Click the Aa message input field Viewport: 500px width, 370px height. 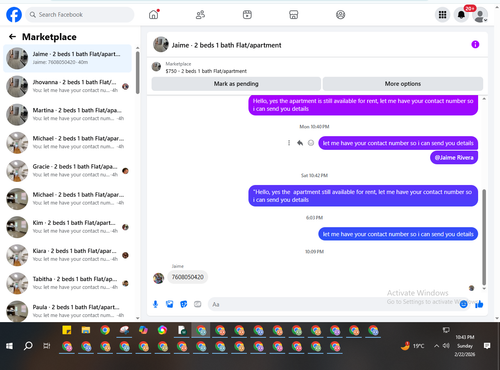333,304
